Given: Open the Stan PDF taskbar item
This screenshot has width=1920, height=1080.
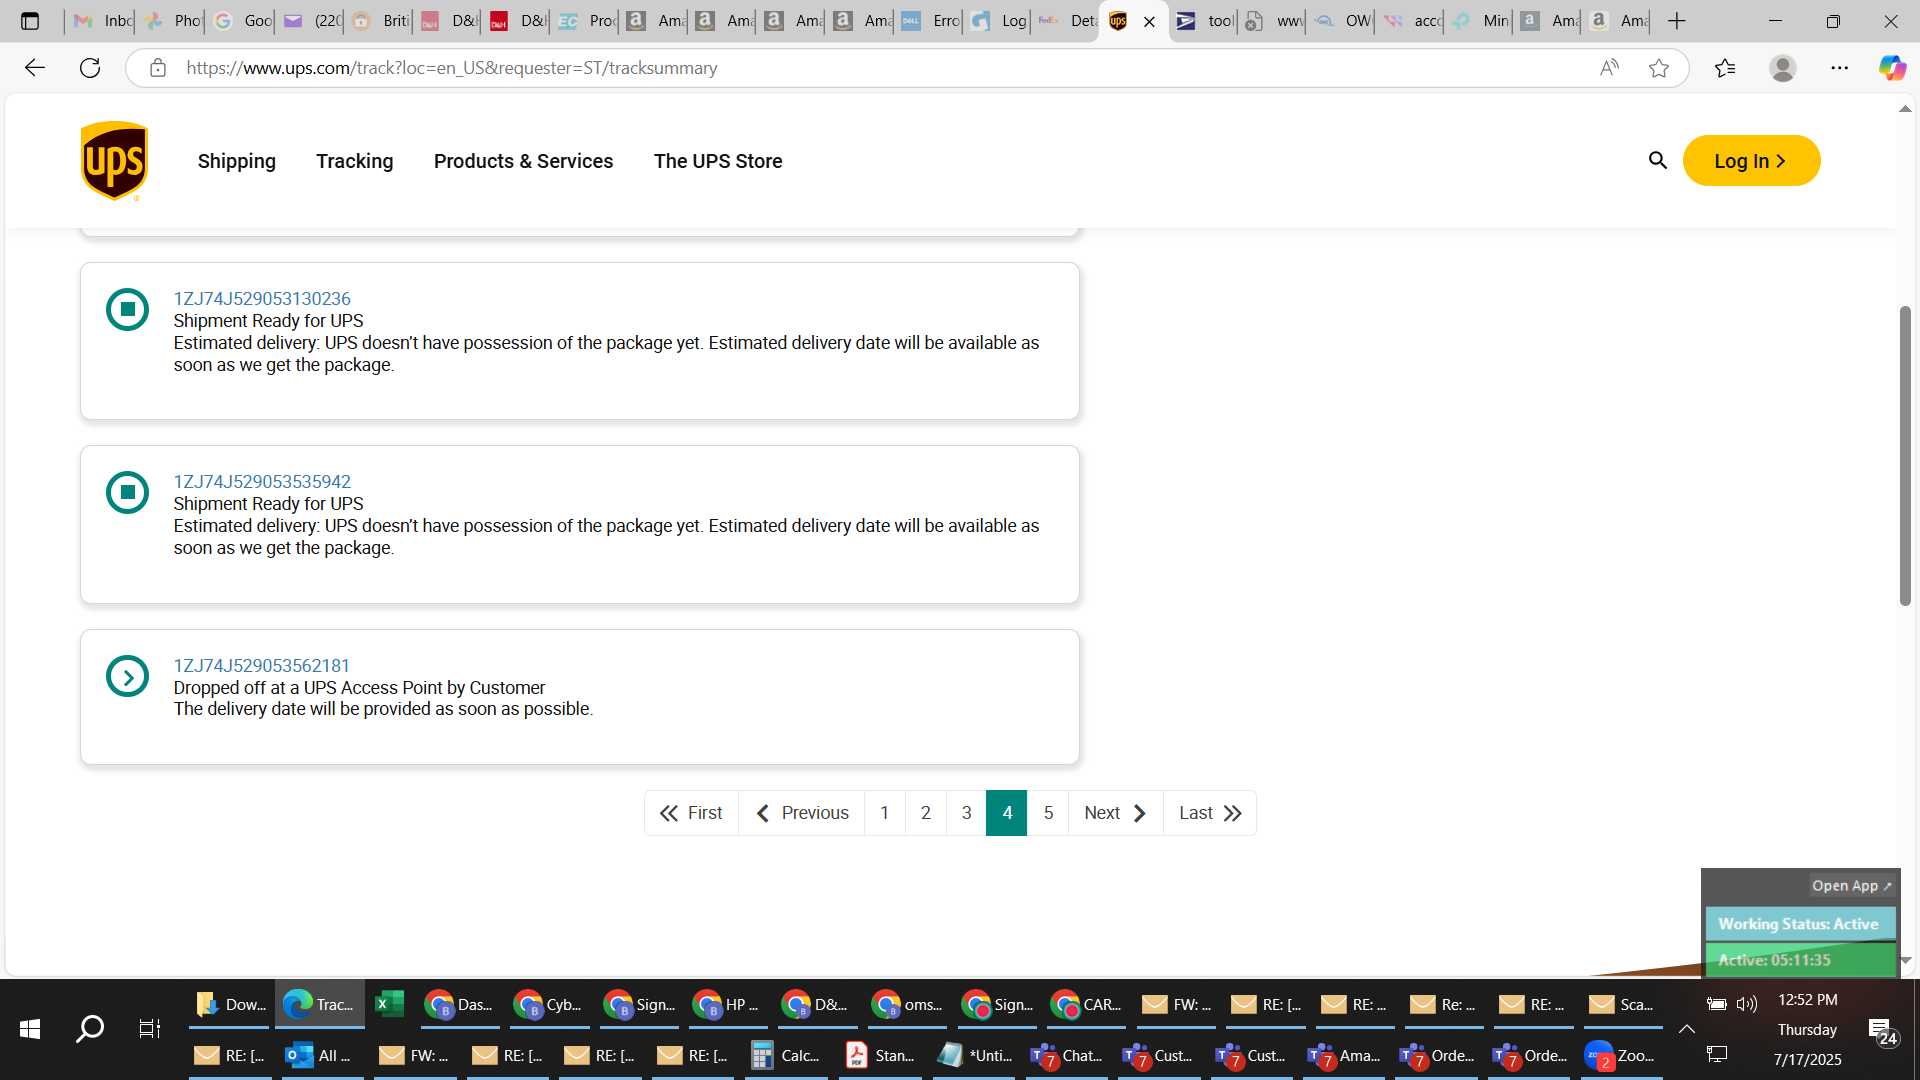Looking at the screenshot, I should pos(880,1055).
